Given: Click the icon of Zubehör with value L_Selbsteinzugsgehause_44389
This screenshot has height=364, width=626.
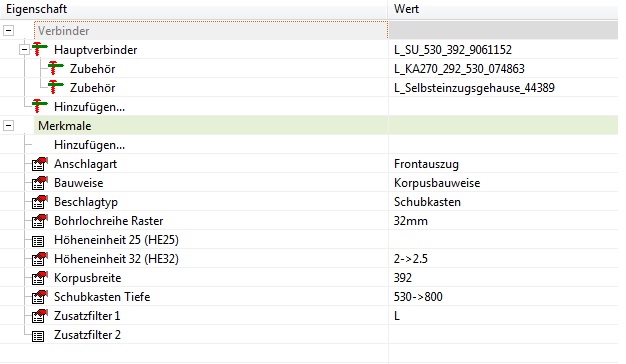Looking at the screenshot, I should (x=55, y=87).
